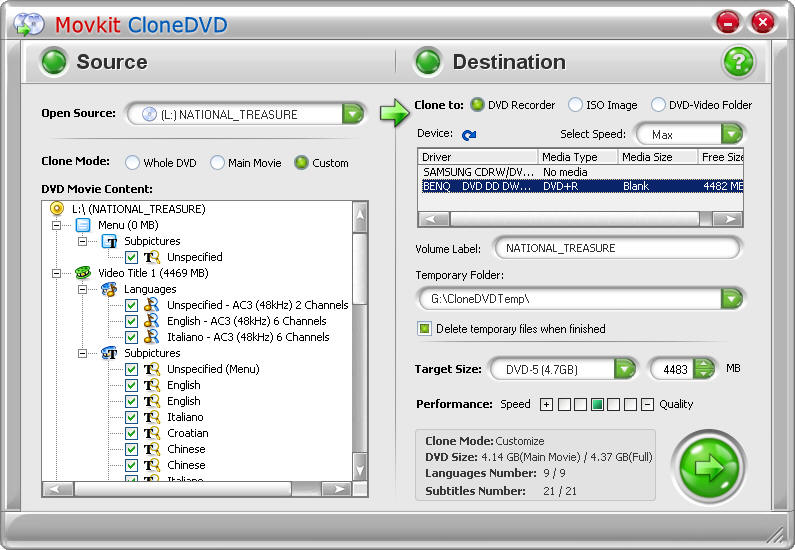Click the Italiano AC3 audio track icon
Viewport: 795px width, 550px height.
tap(152, 337)
